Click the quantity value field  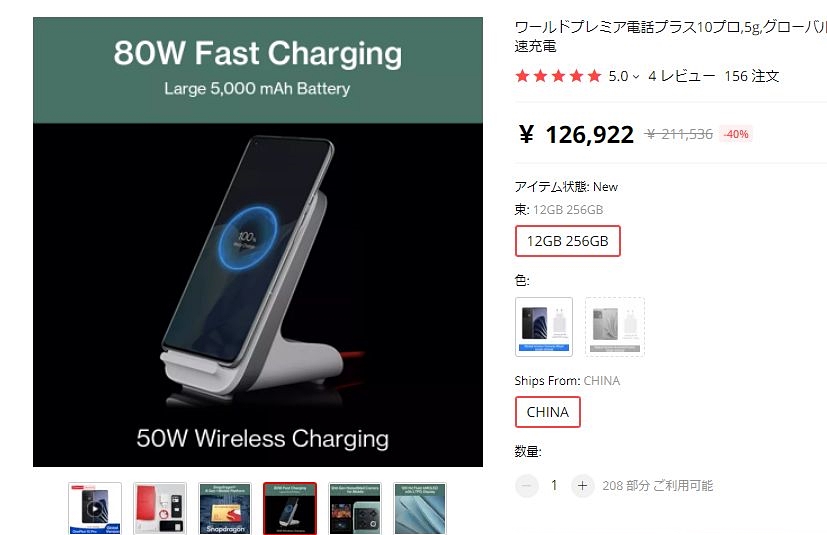click(554, 485)
